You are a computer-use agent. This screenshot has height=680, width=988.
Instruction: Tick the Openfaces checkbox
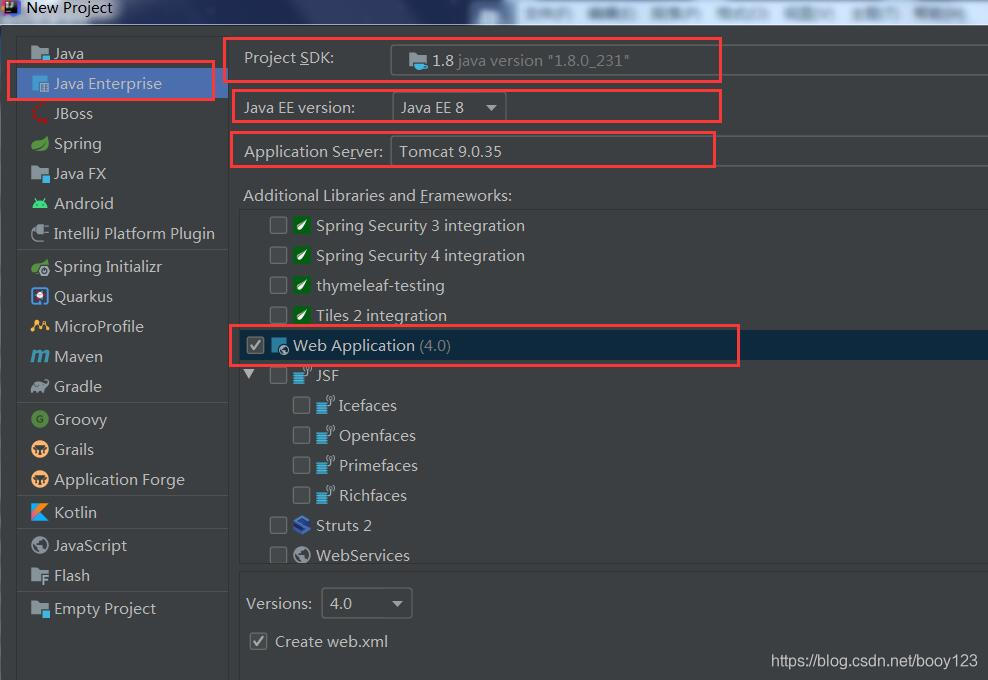pos(301,435)
